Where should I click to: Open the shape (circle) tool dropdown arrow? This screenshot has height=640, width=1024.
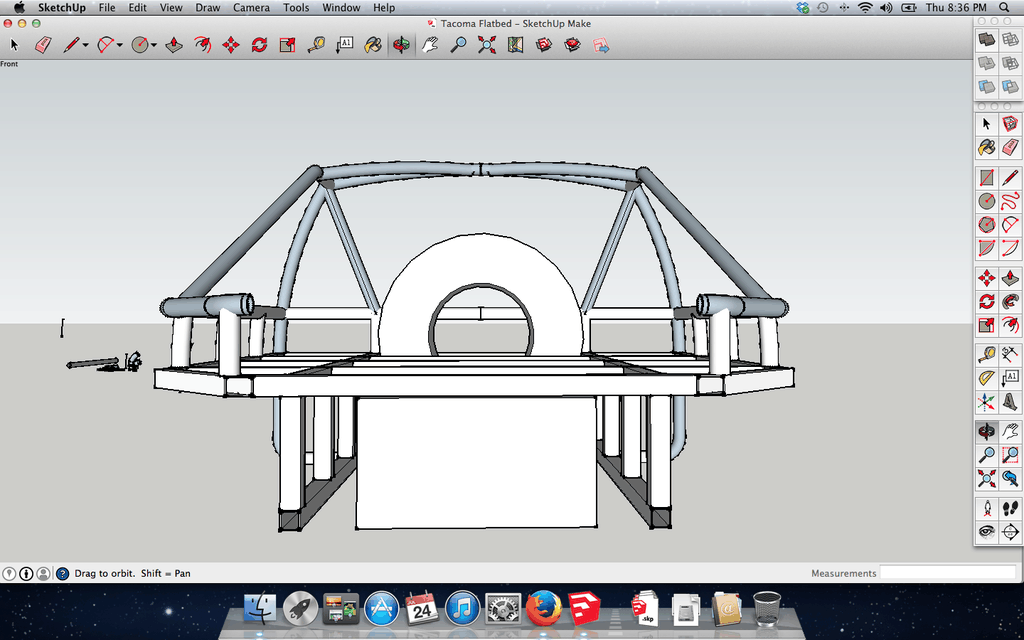[x=154, y=45]
